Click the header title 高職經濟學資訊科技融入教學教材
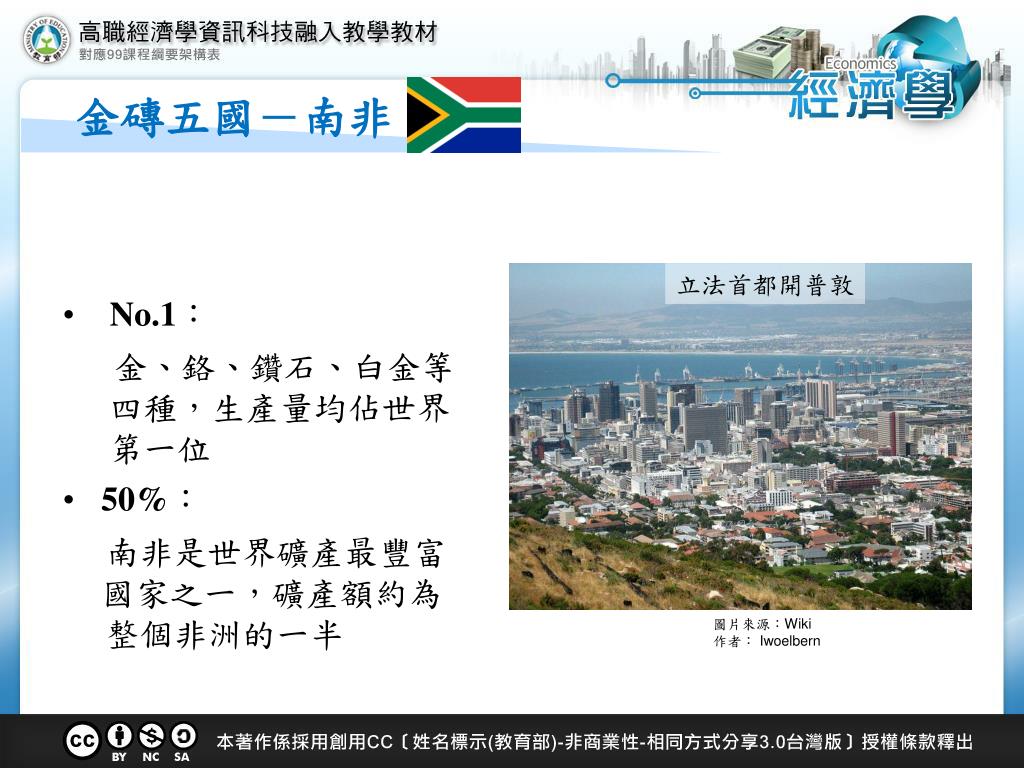The image size is (1024, 768). (258, 32)
